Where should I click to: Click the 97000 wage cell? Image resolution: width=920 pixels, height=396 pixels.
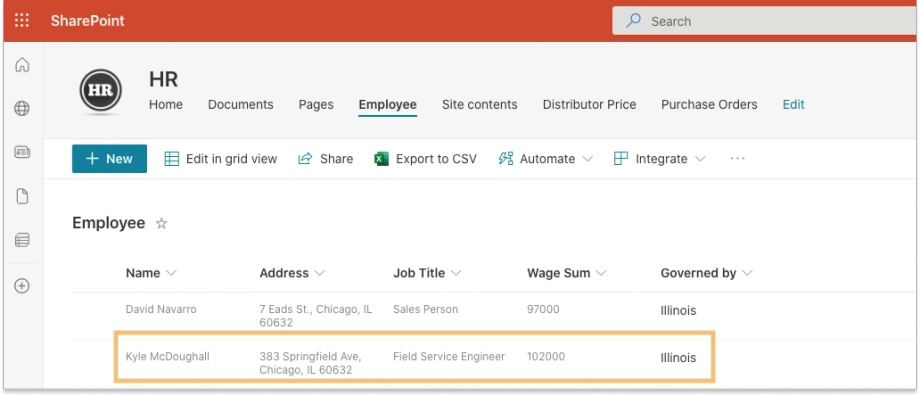[543, 309]
